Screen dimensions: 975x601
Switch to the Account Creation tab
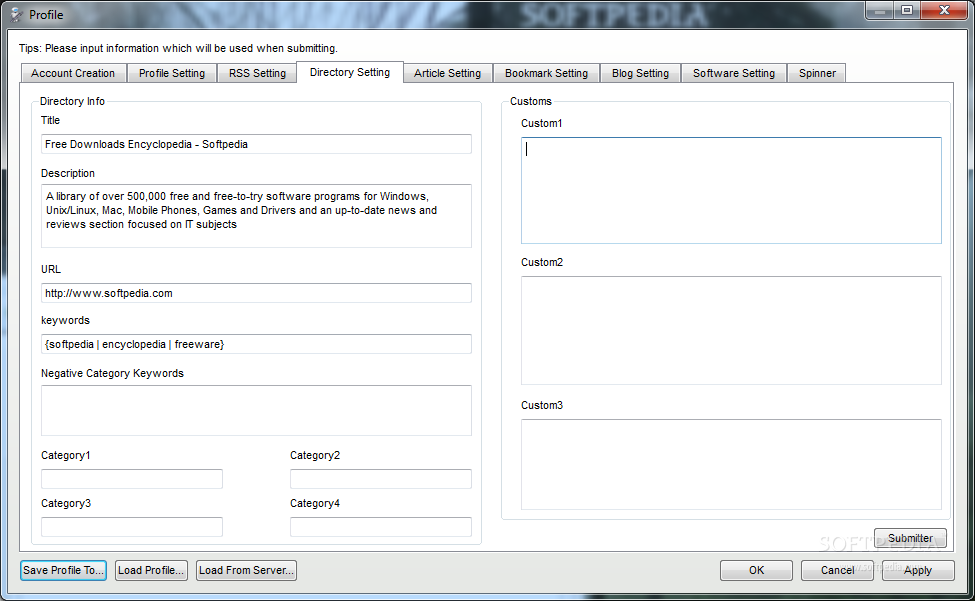point(73,73)
